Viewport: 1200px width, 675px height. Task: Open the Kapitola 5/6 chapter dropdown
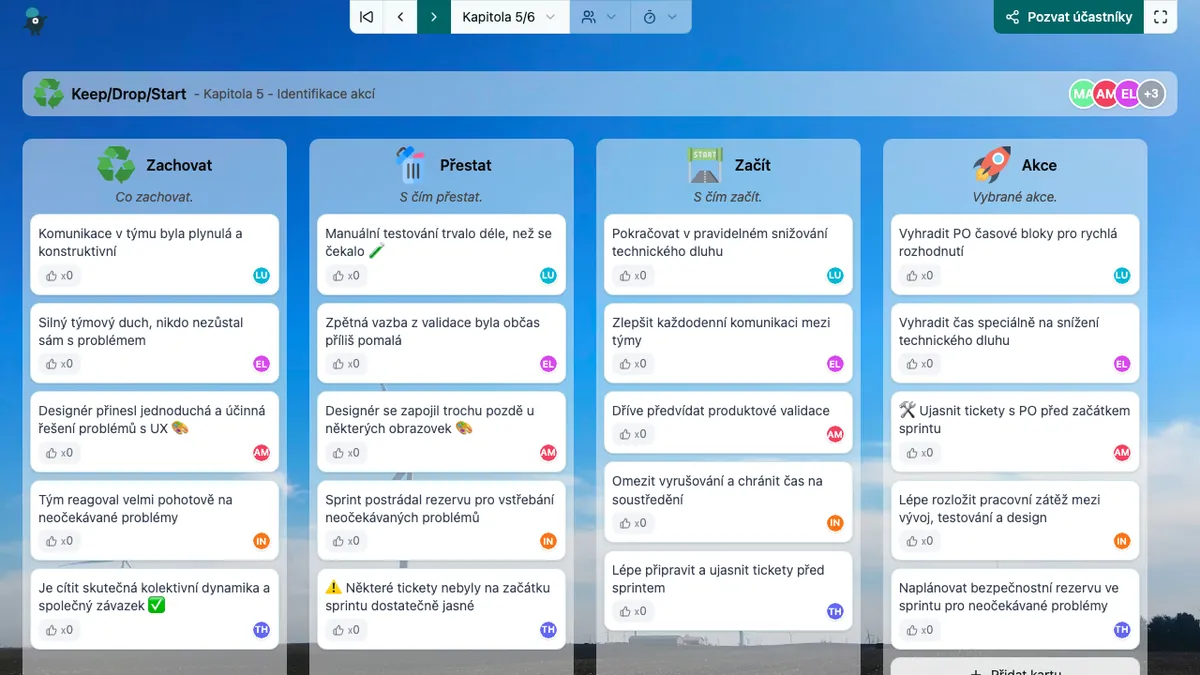[510, 17]
